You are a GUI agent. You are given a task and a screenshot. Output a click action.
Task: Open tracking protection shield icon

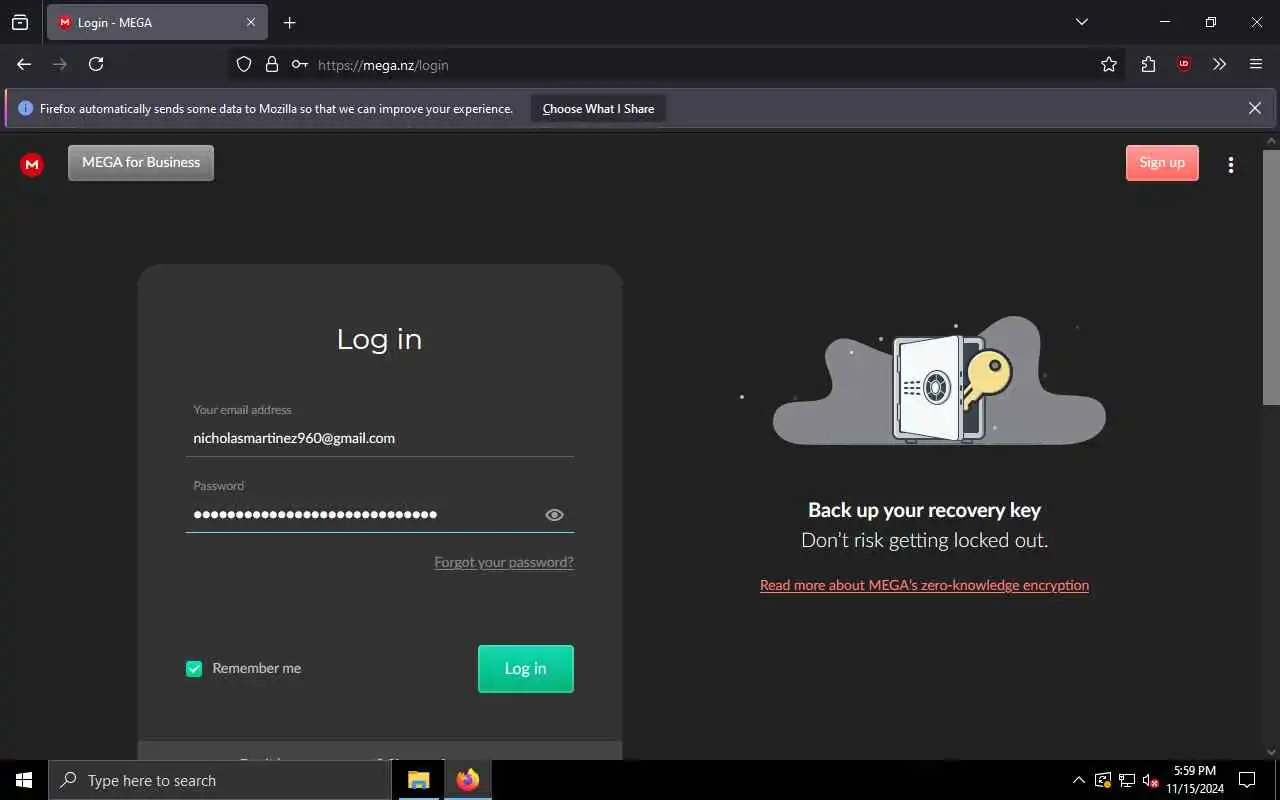244,64
